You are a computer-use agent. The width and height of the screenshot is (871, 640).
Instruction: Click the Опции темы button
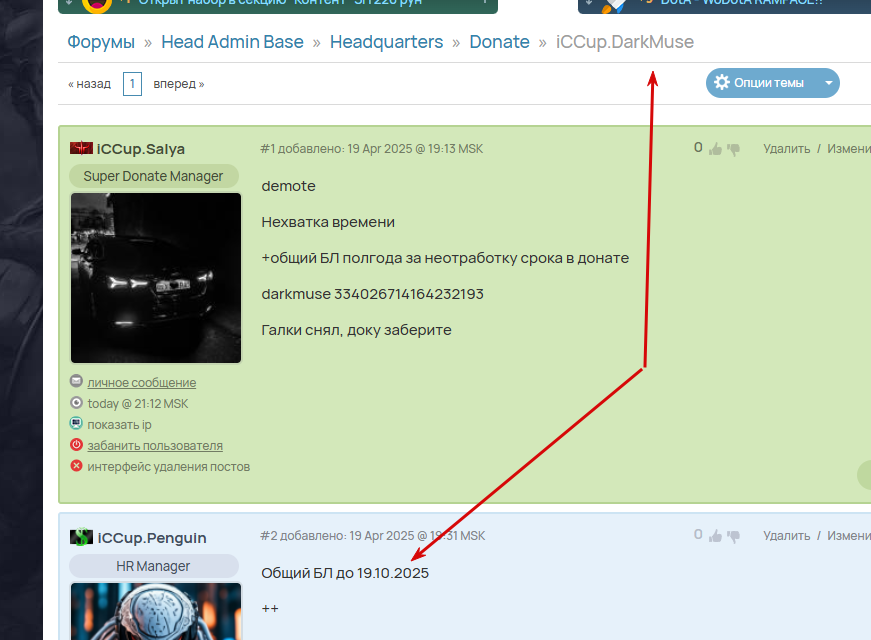point(773,83)
